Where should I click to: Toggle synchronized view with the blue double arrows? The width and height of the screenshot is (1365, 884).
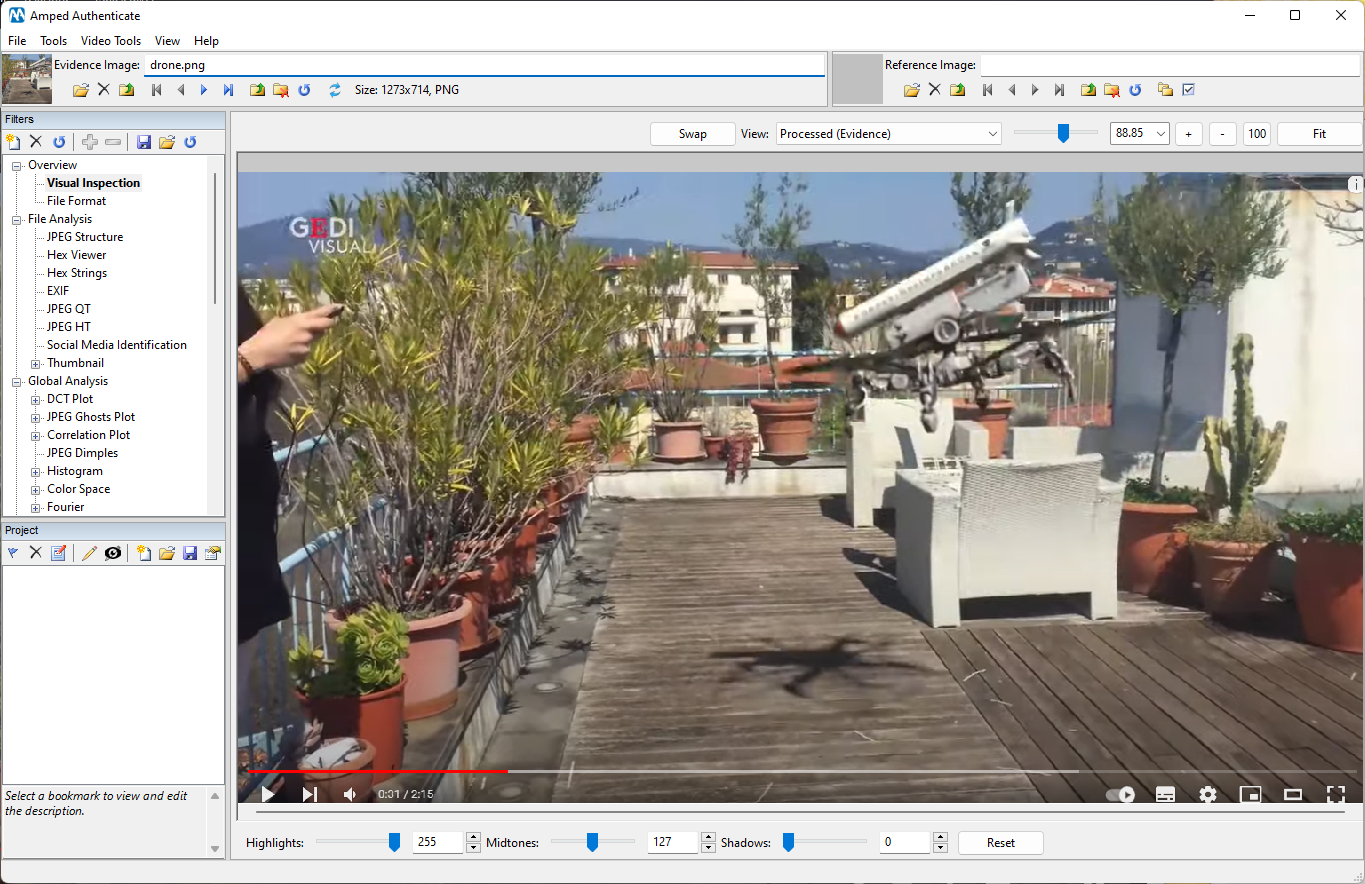(x=334, y=89)
